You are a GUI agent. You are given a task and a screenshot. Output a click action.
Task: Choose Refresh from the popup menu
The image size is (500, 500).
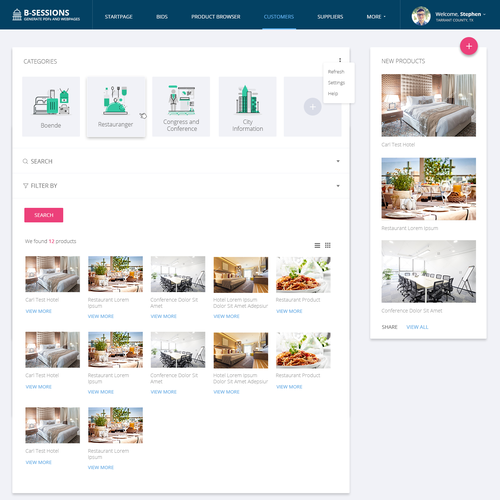coord(336,72)
